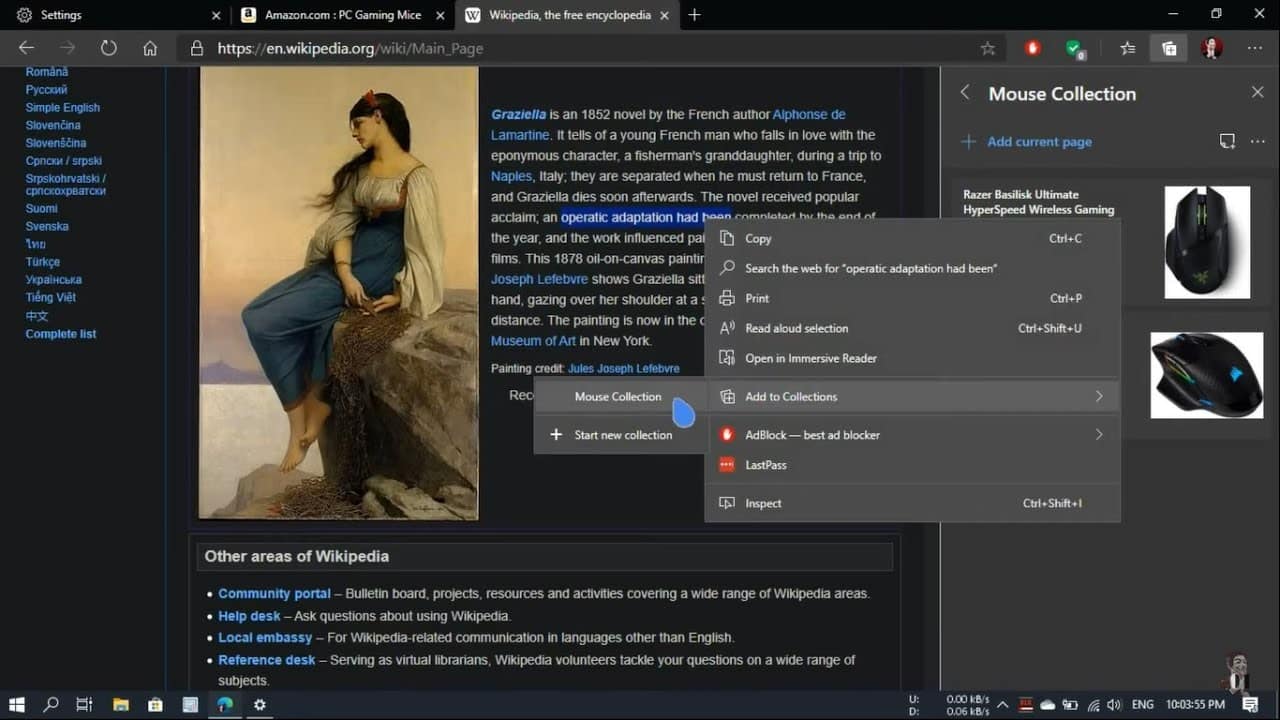Click Start new collection option
The height and width of the screenshot is (720, 1280).
(x=622, y=435)
